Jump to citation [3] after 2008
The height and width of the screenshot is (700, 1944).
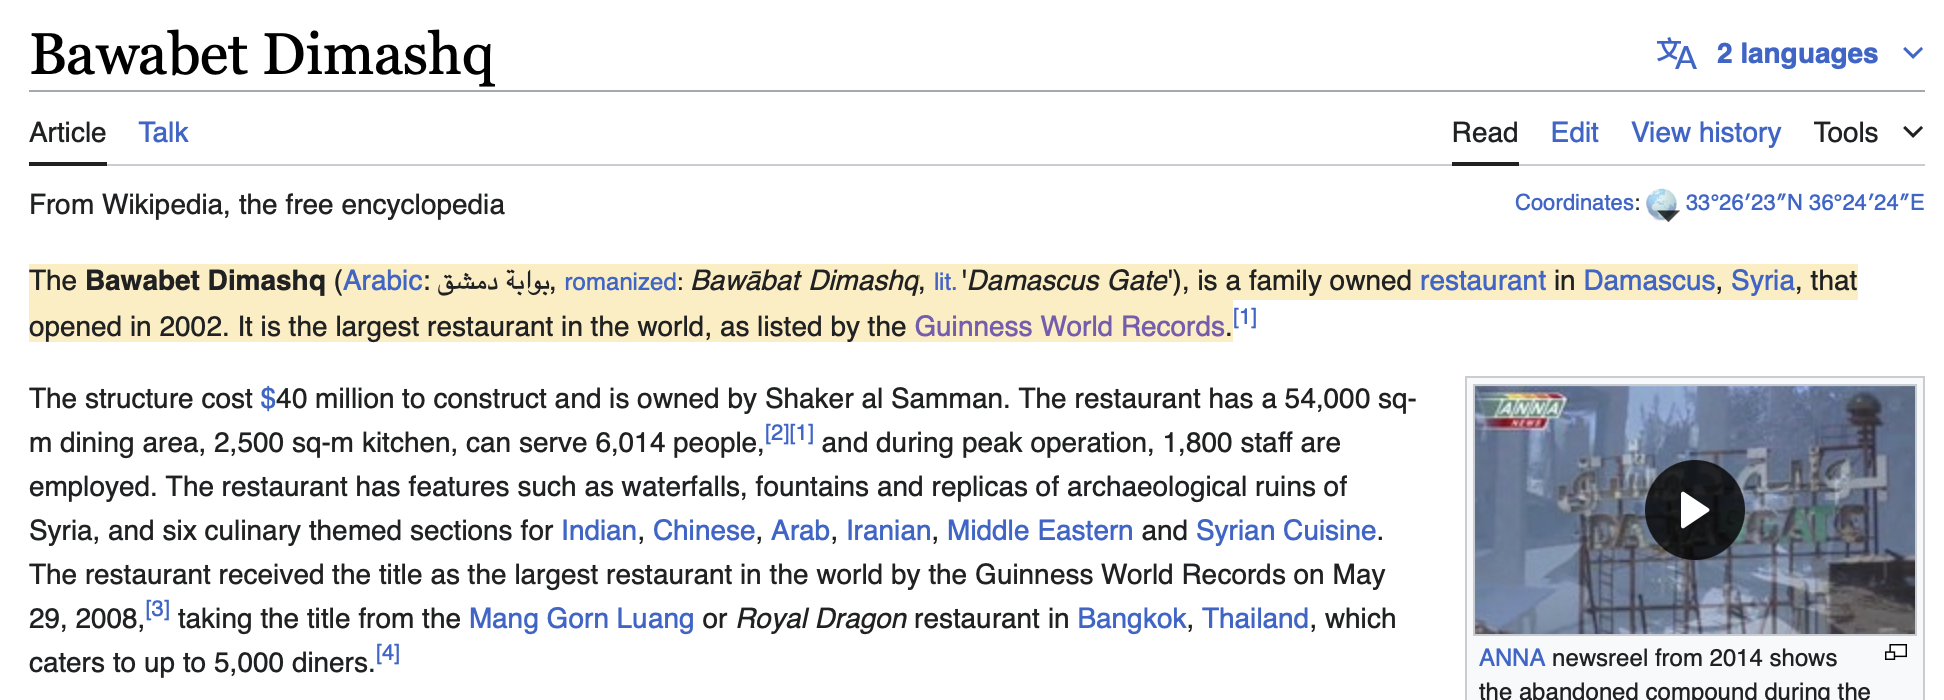(x=158, y=610)
